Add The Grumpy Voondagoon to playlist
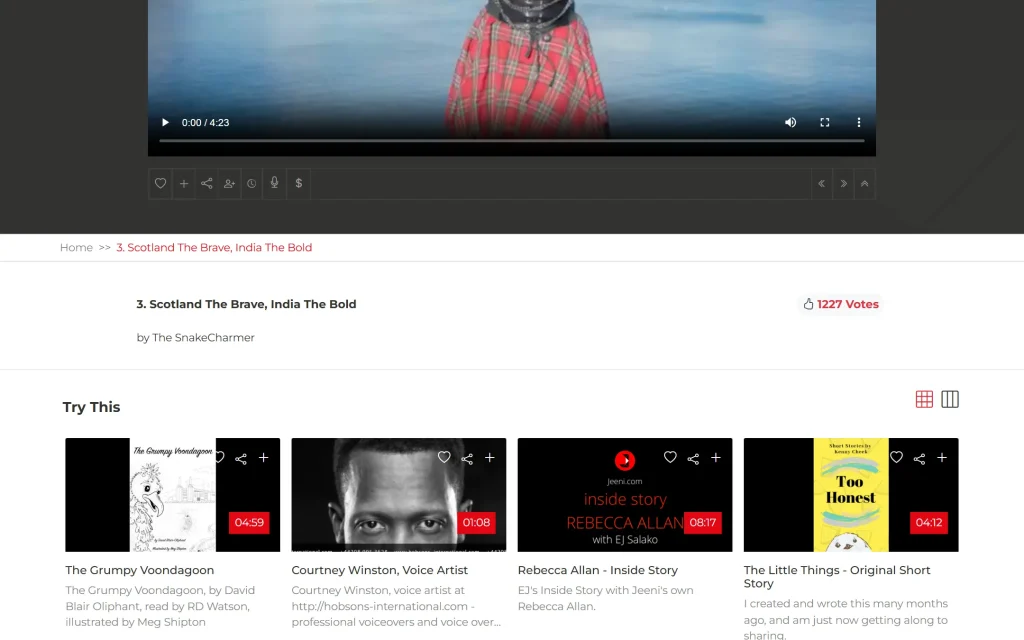1024x640 pixels. point(263,458)
